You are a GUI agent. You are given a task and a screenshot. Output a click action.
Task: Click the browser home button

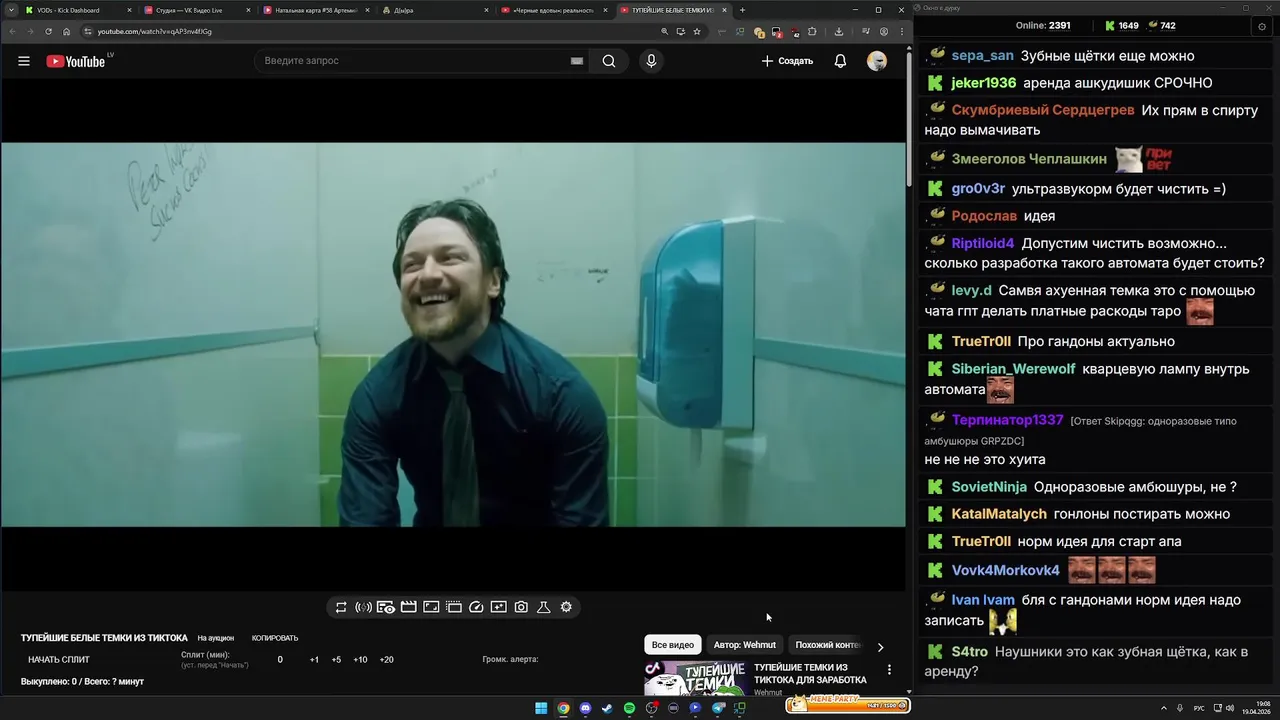67,31
